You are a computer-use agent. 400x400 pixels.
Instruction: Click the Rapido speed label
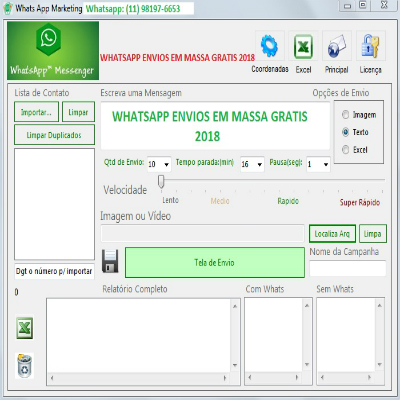point(288,201)
